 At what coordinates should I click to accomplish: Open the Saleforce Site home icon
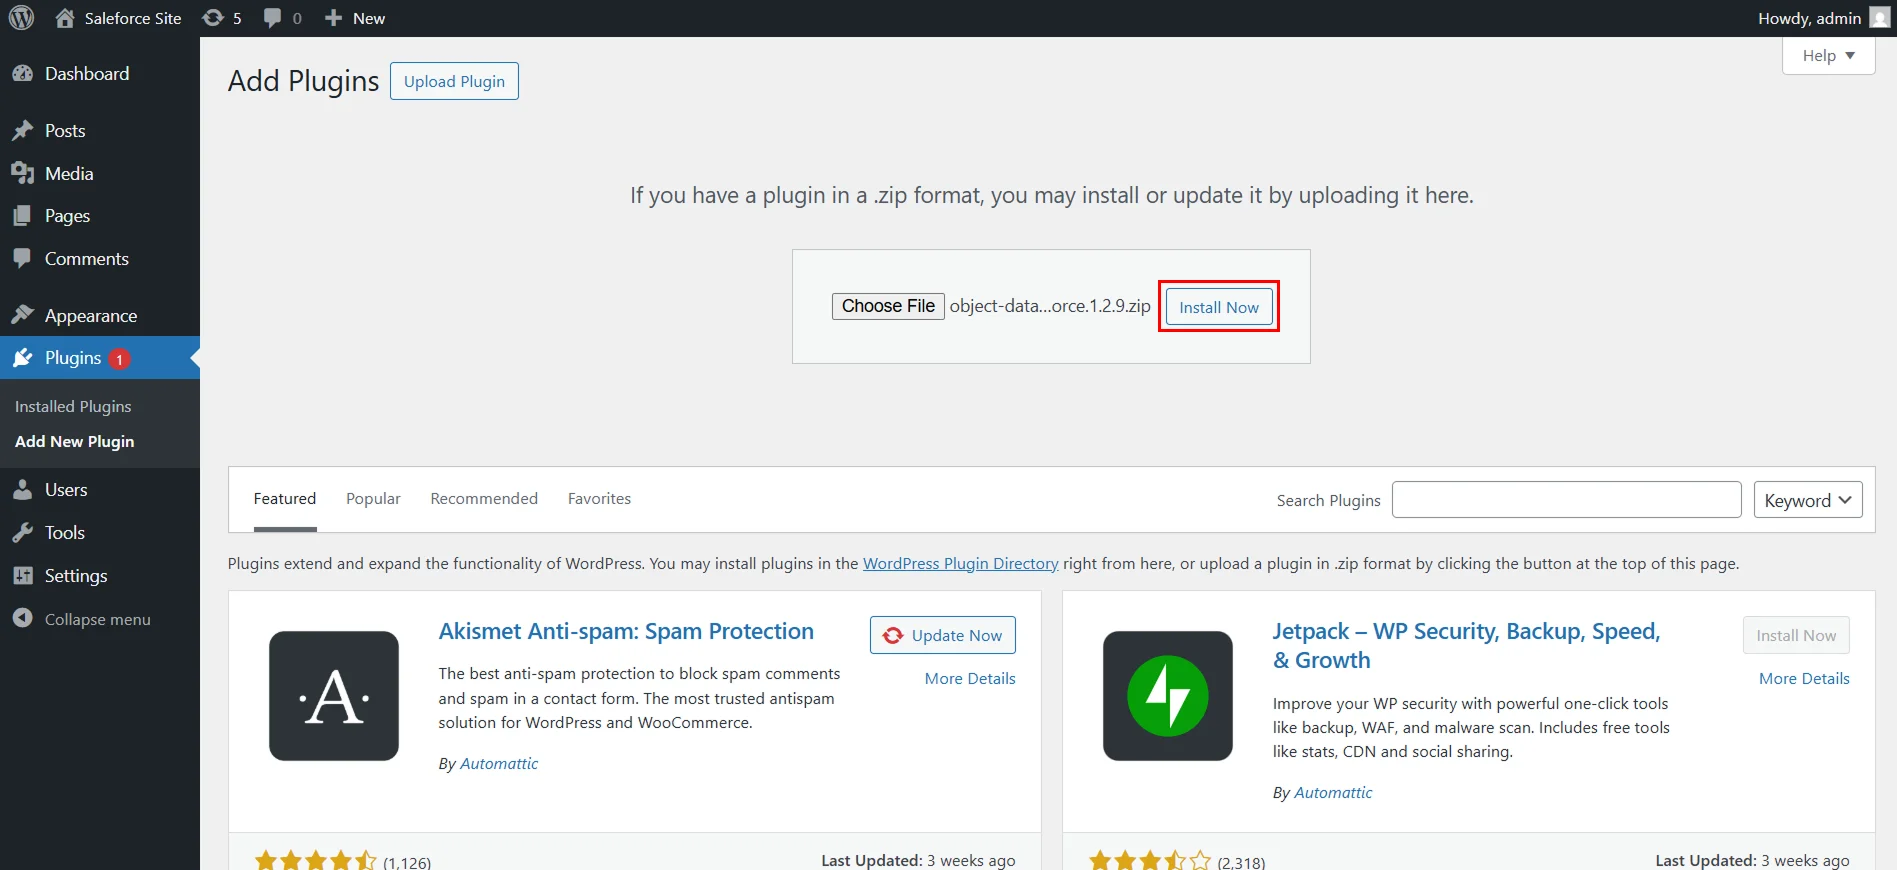pyautogui.click(x=65, y=18)
